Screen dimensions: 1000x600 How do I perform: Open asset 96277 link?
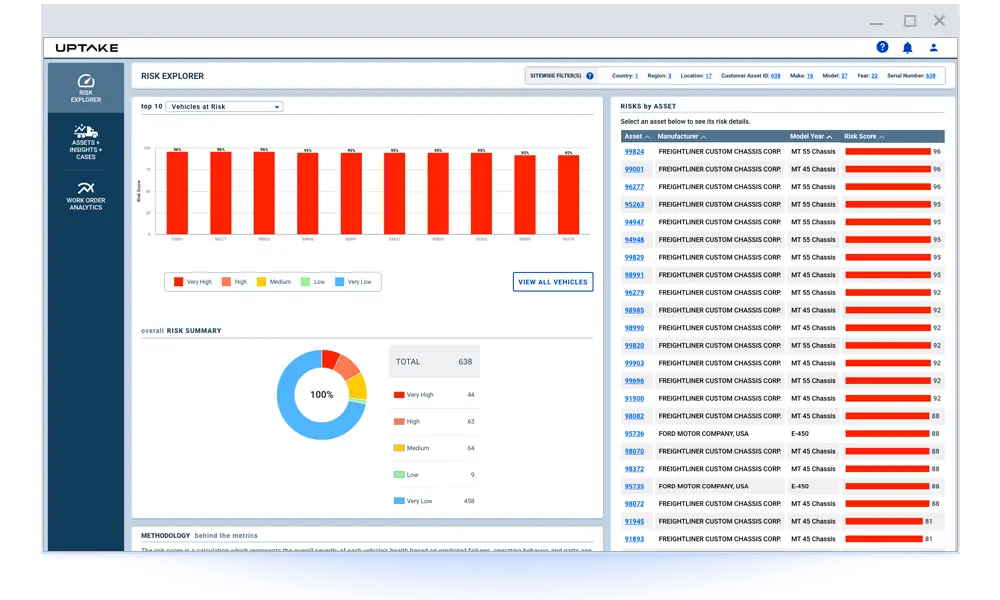[634, 187]
